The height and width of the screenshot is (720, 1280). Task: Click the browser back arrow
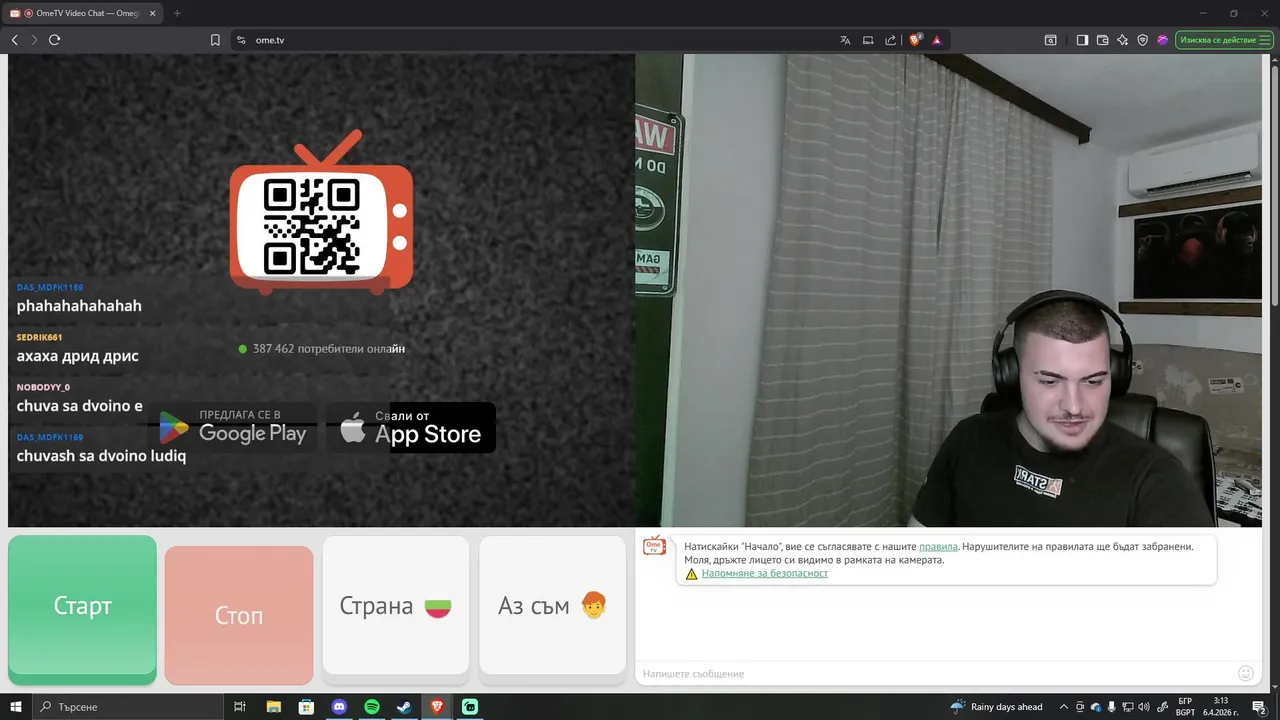(x=15, y=40)
